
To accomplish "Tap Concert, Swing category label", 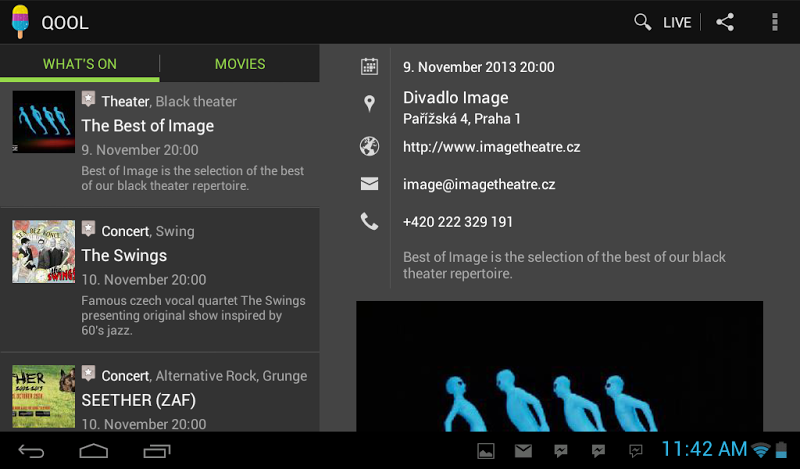I will coord(148,231).
